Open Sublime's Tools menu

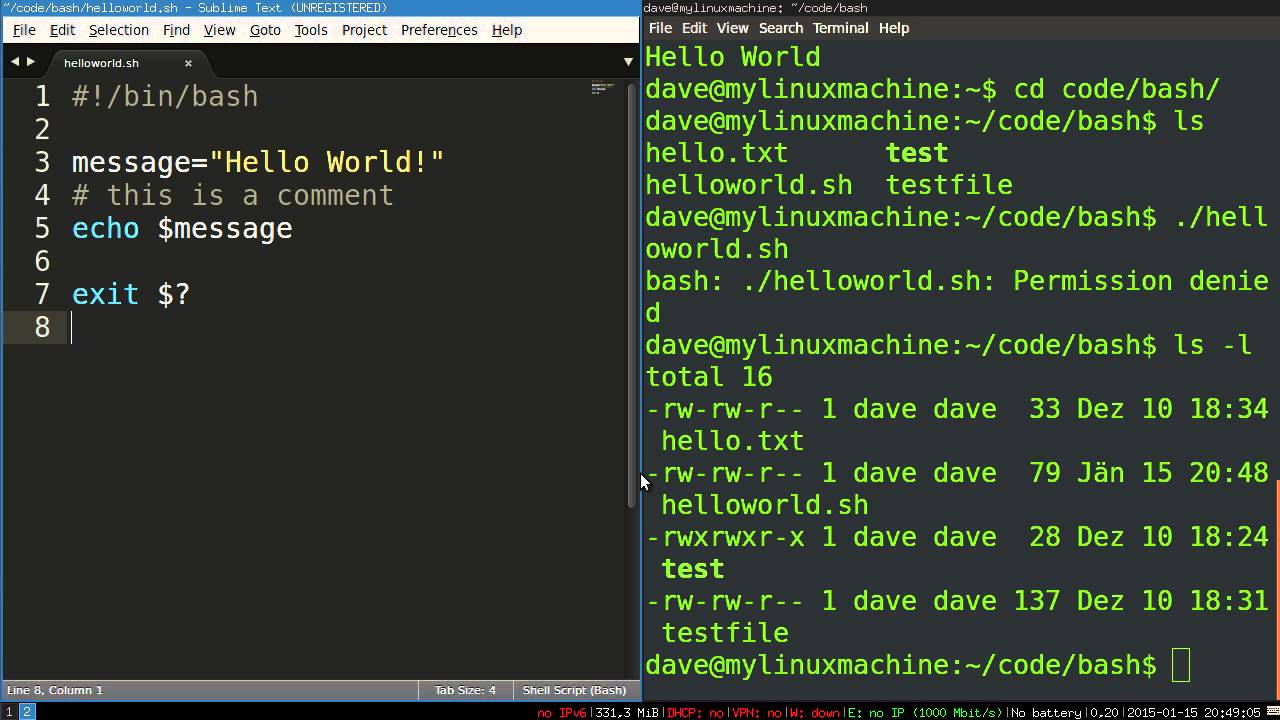point(311,30)
